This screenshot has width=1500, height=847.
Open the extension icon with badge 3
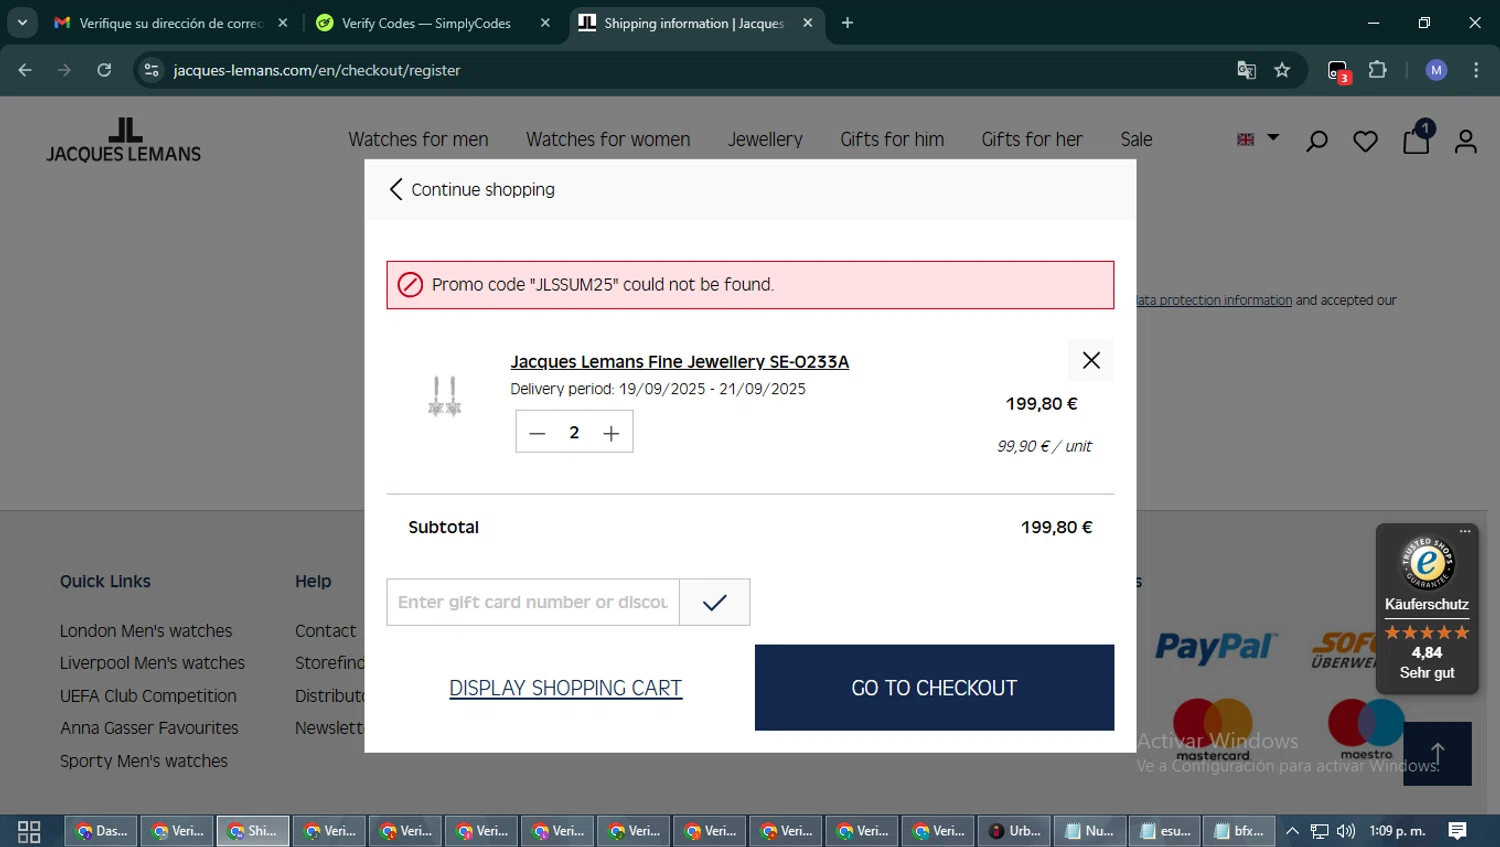pos(1339,71)
